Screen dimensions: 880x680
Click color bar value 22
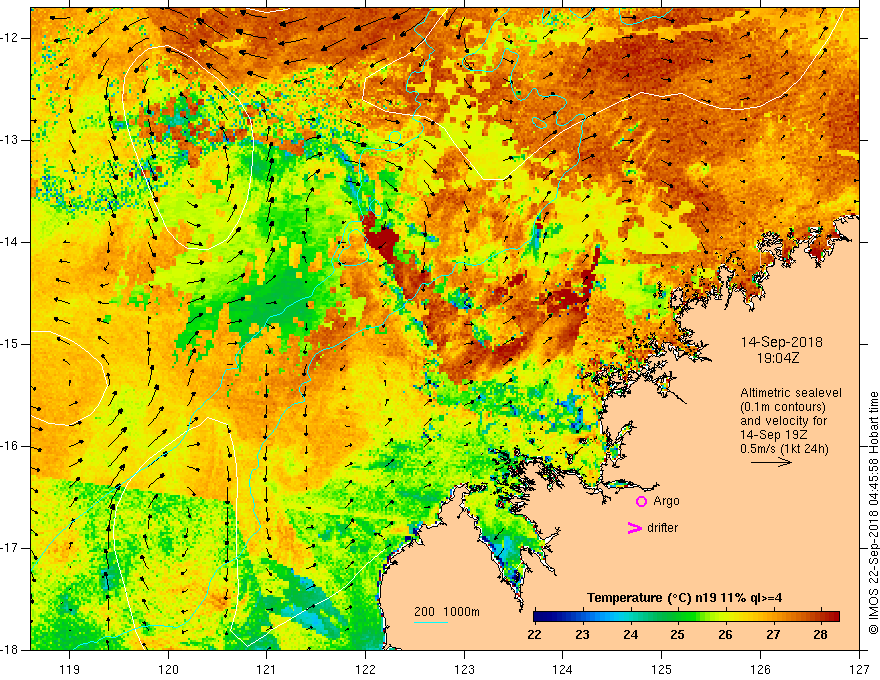(534, 635)
